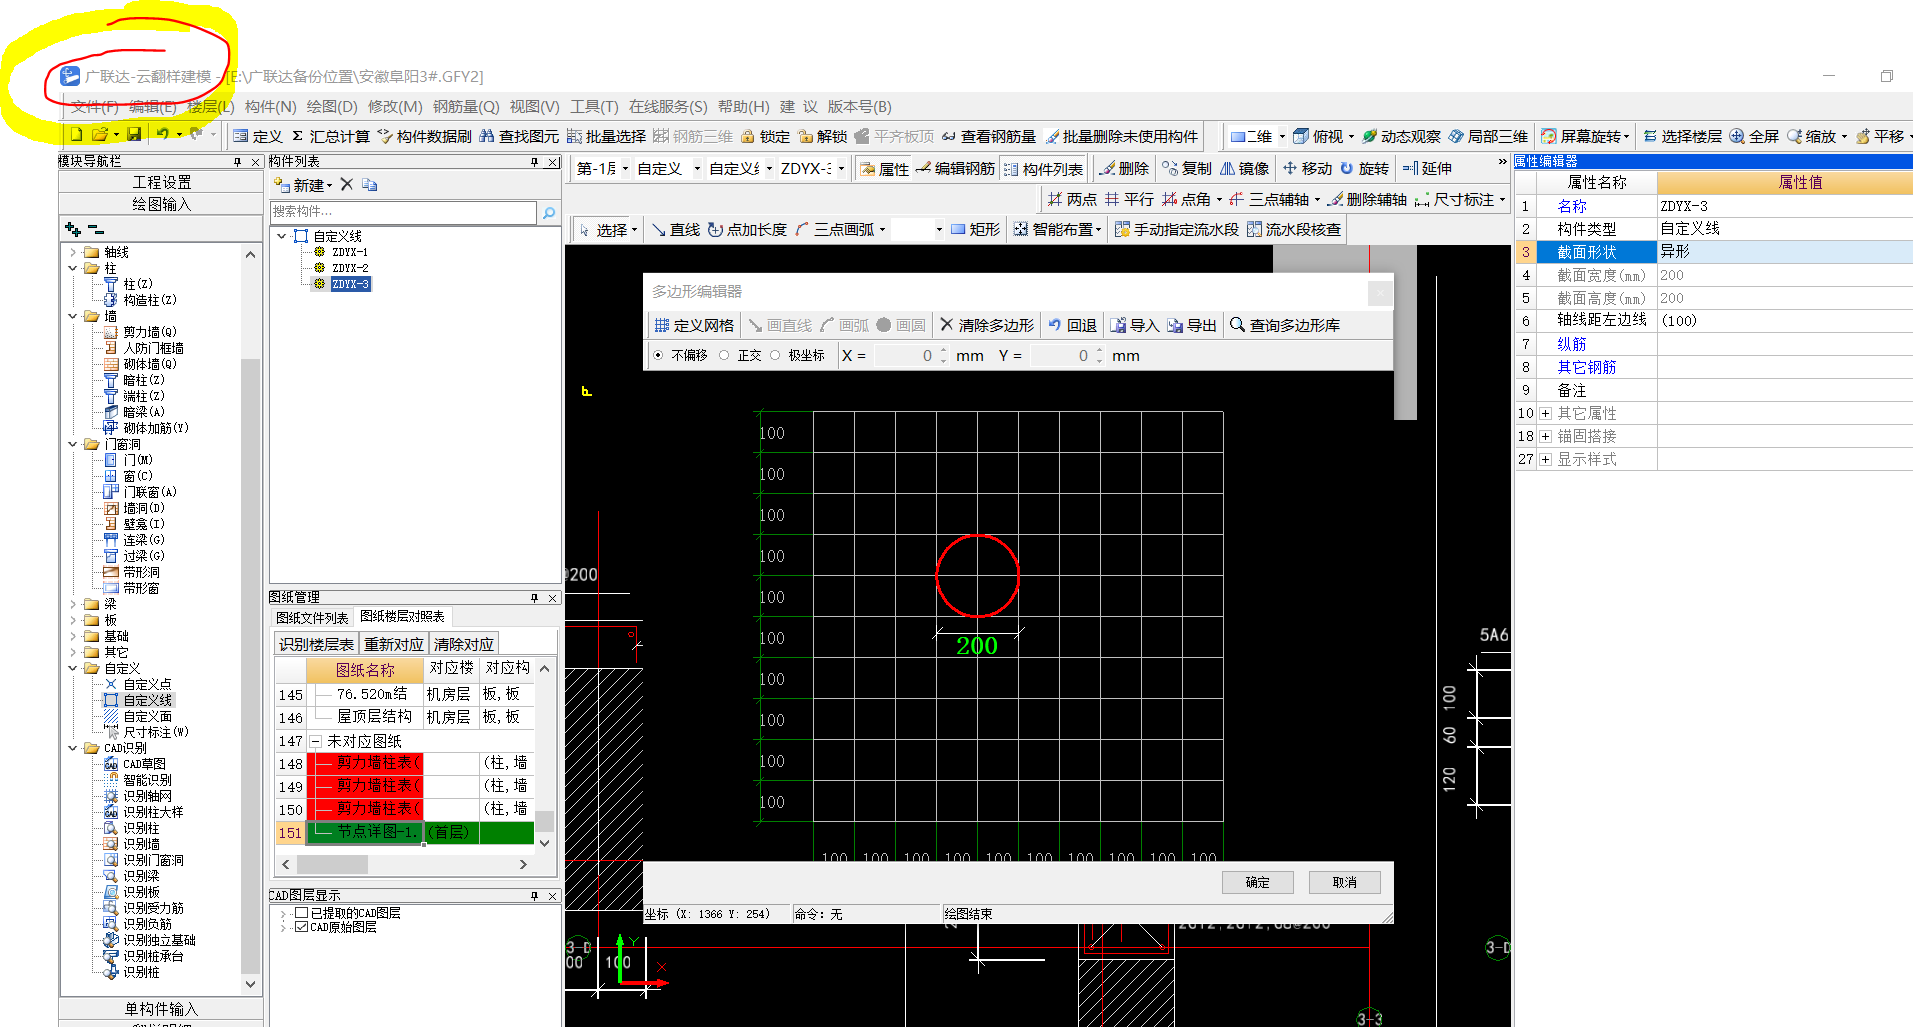Viewport: 1913px width, 1027px height.
Task: Click 截面形状 property row
Action: (x=1713, y=252)
